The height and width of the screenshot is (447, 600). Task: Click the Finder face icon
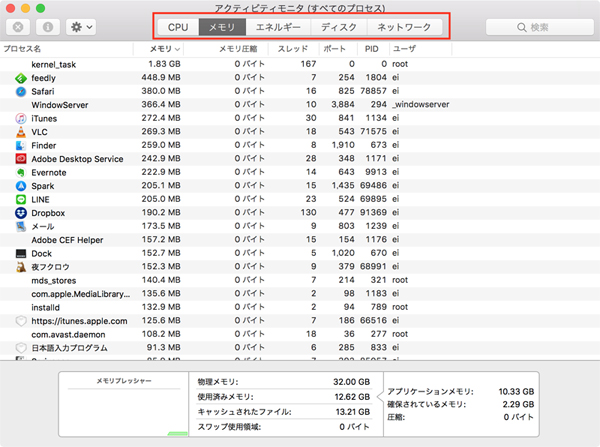pyautogui.click(x=21, y=145)
